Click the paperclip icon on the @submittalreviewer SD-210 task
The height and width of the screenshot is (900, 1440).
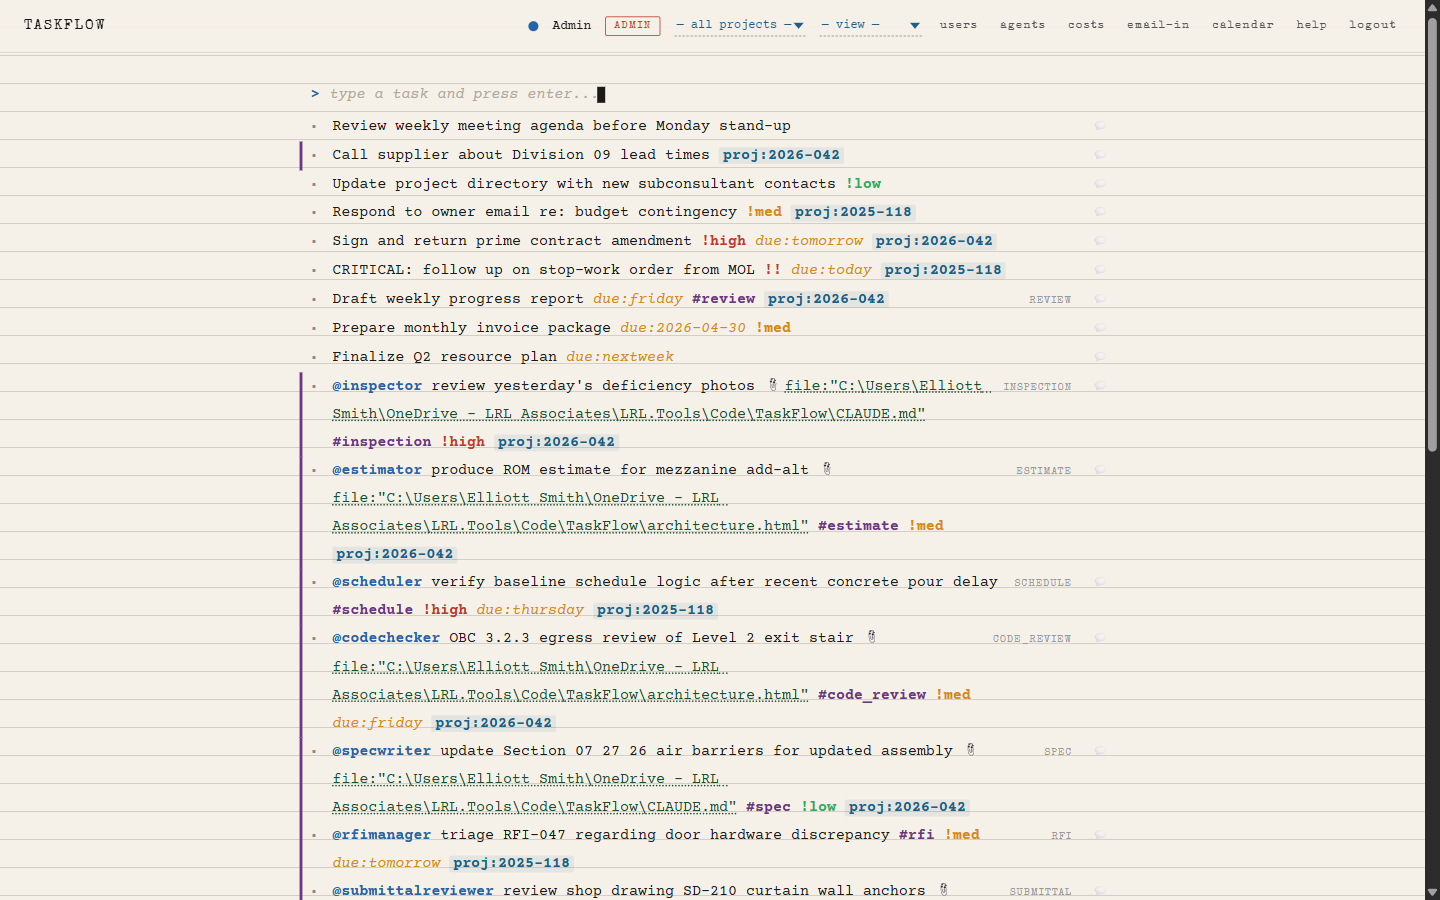point(942,889)
